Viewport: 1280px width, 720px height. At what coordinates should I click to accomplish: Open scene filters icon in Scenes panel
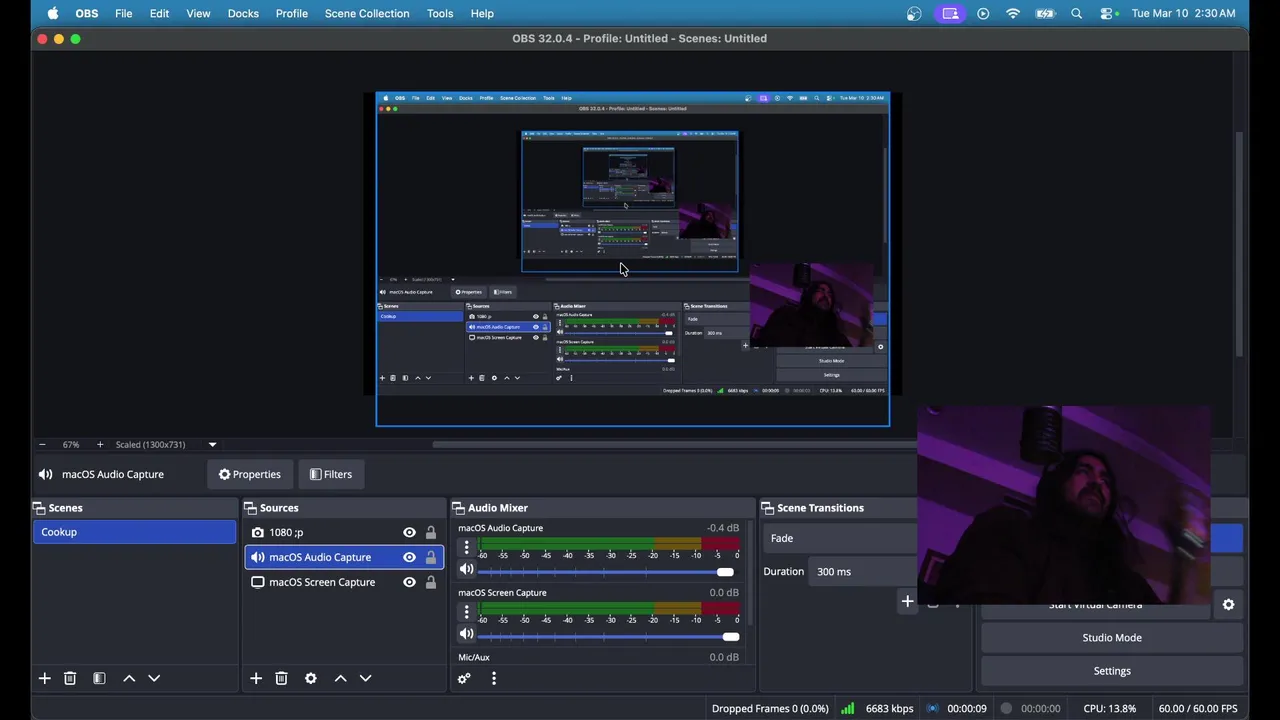[99, 678]
